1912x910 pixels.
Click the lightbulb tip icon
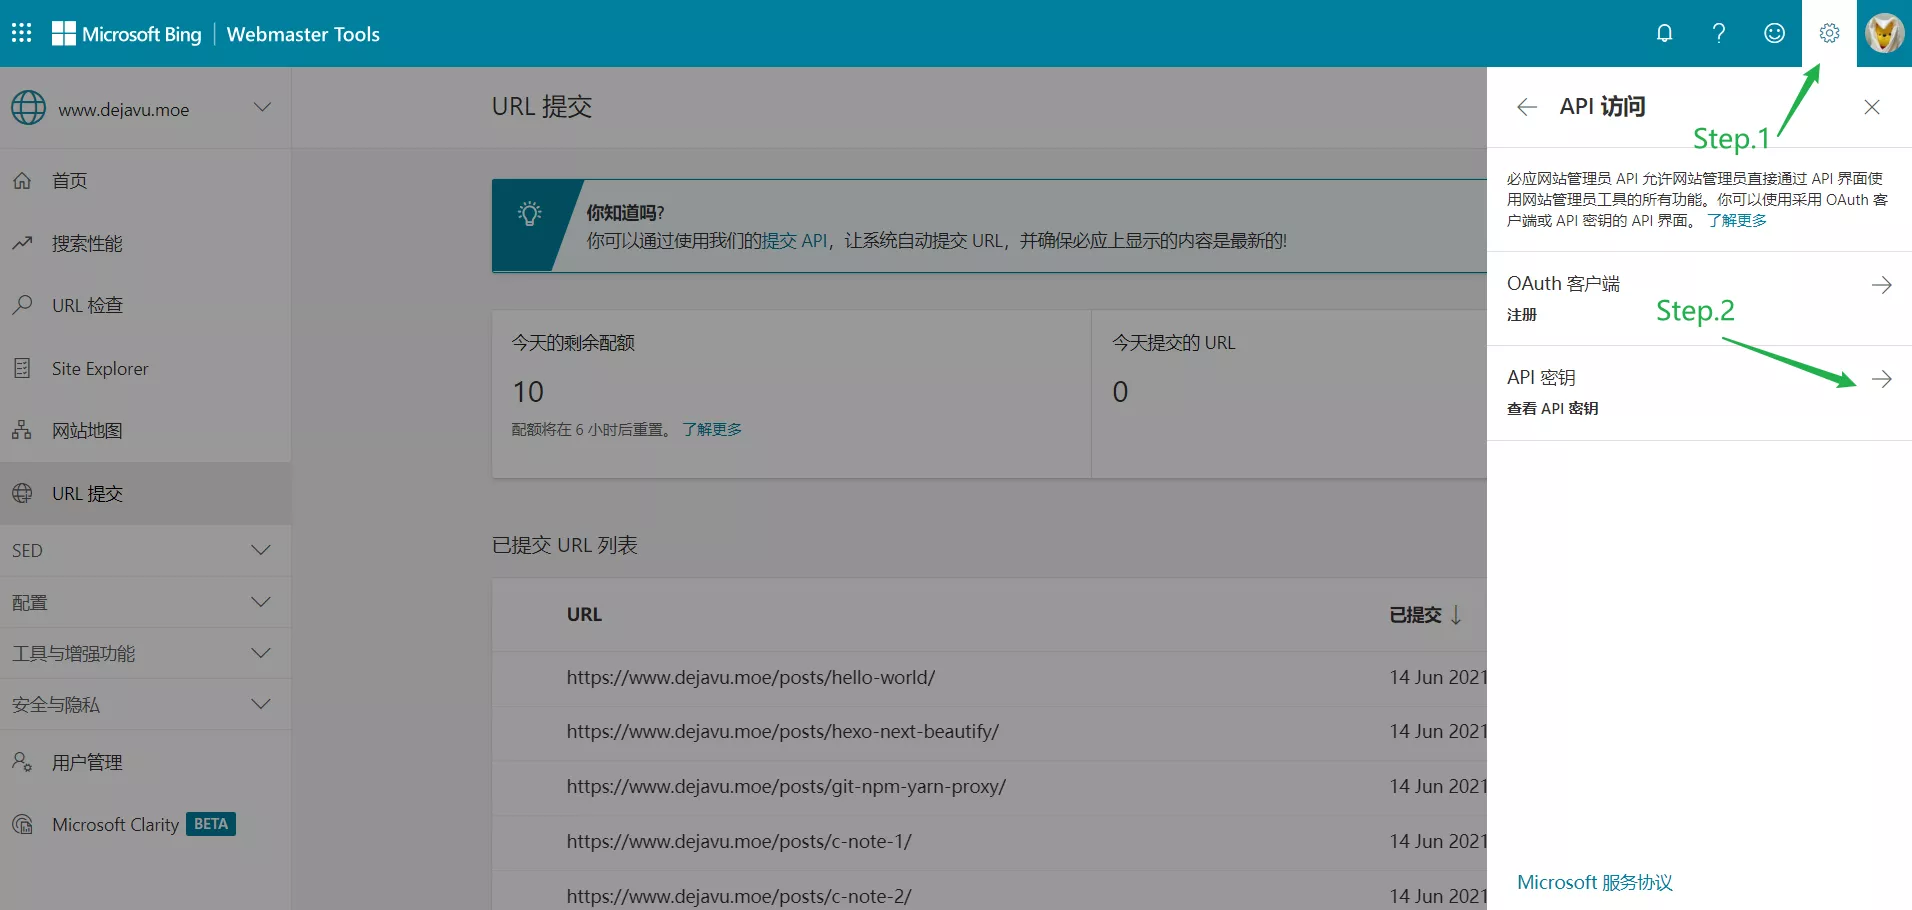tap(529, 213)
